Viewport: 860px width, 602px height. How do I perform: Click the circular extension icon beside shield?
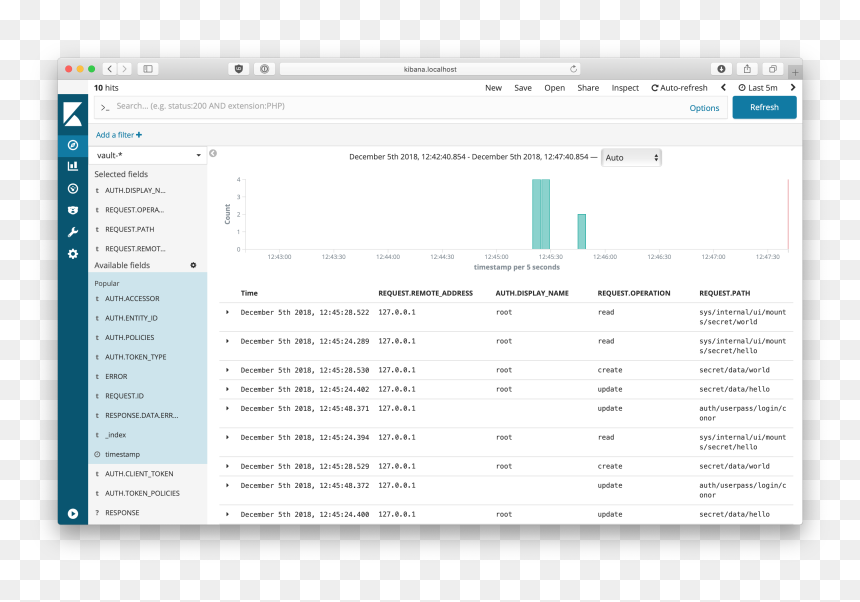[264, 69]
